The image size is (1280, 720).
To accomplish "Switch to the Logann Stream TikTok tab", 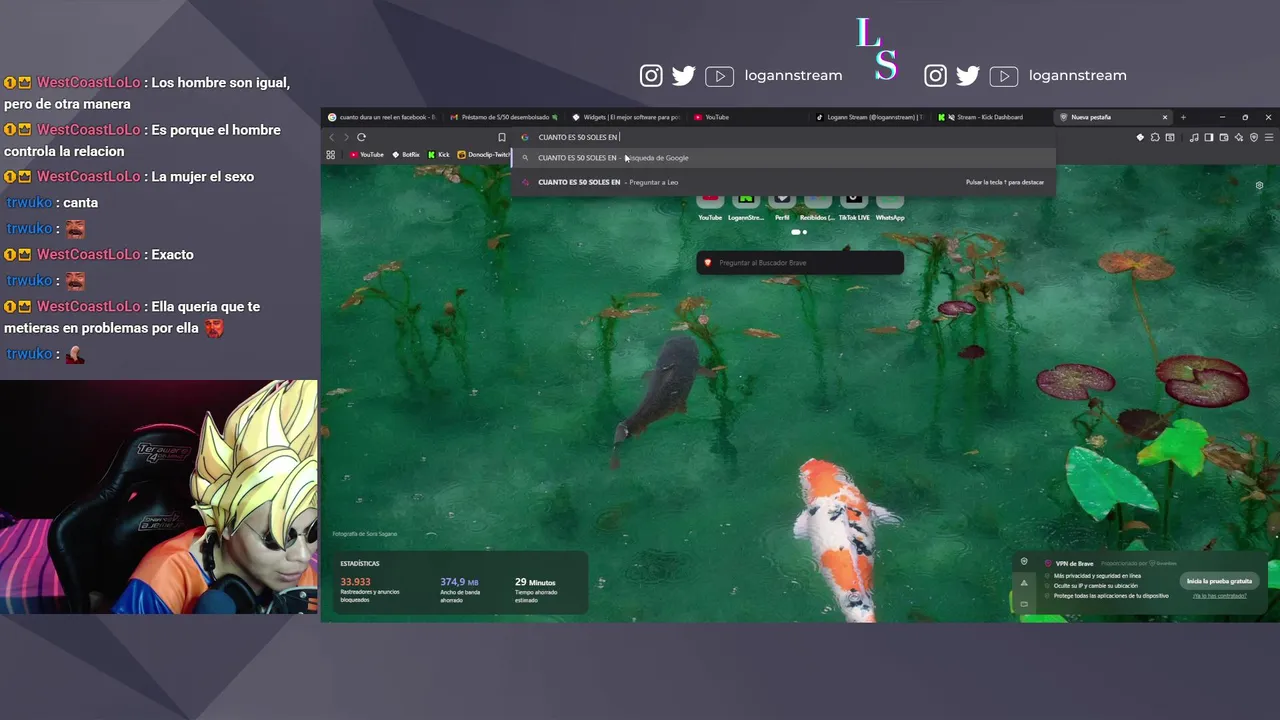I will (870, 117).
